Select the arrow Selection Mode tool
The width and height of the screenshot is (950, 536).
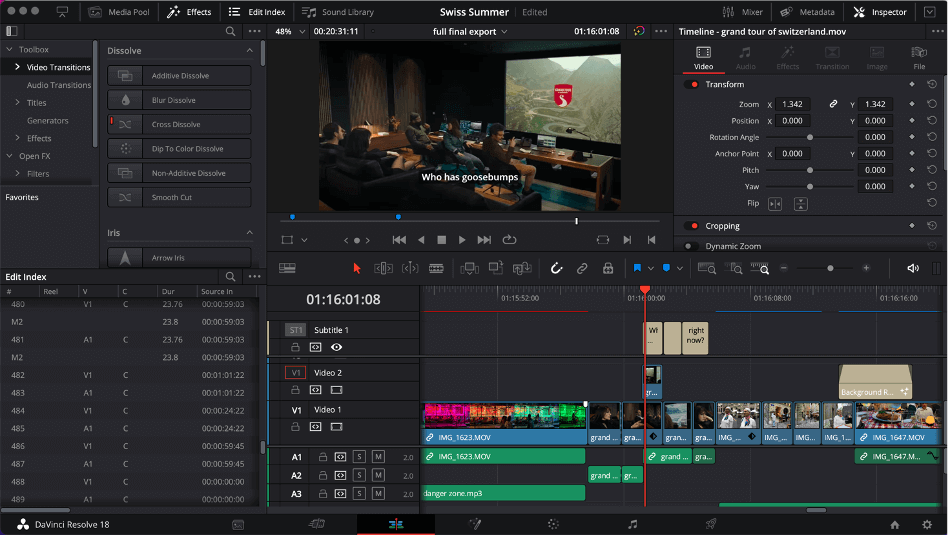click(357, 268)
